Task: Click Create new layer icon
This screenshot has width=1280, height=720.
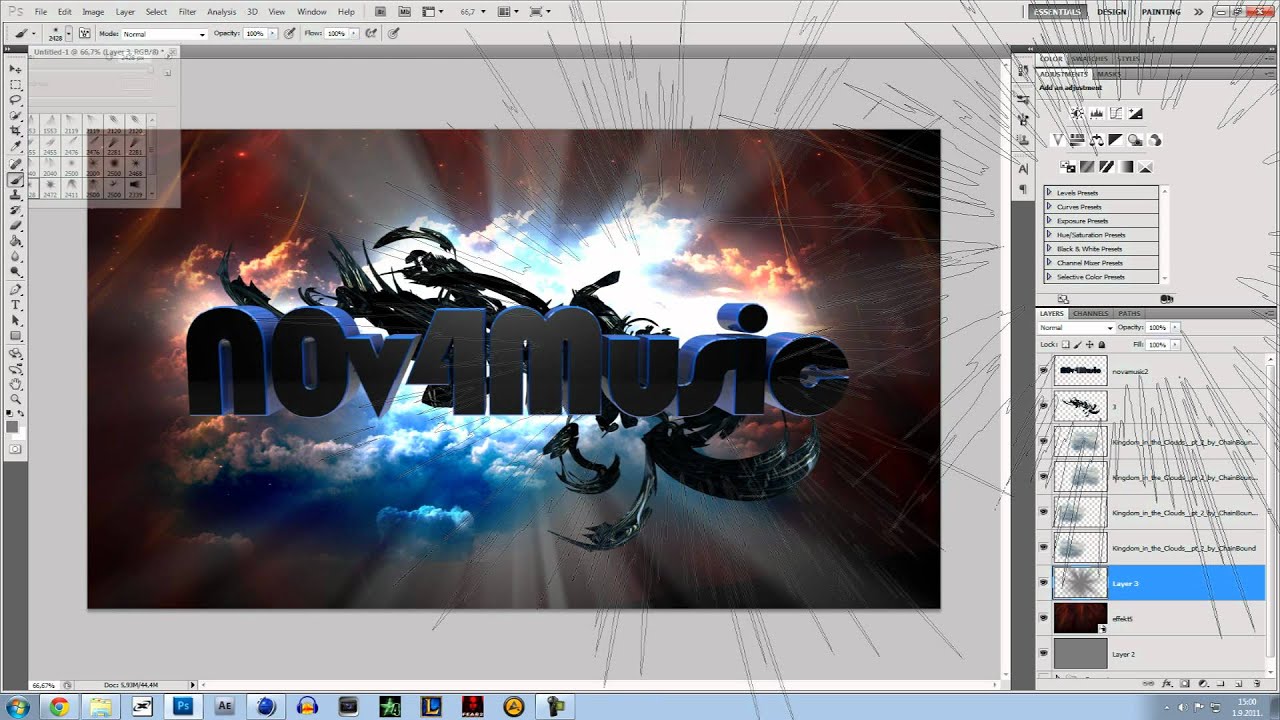Action: click(1238, 683)
